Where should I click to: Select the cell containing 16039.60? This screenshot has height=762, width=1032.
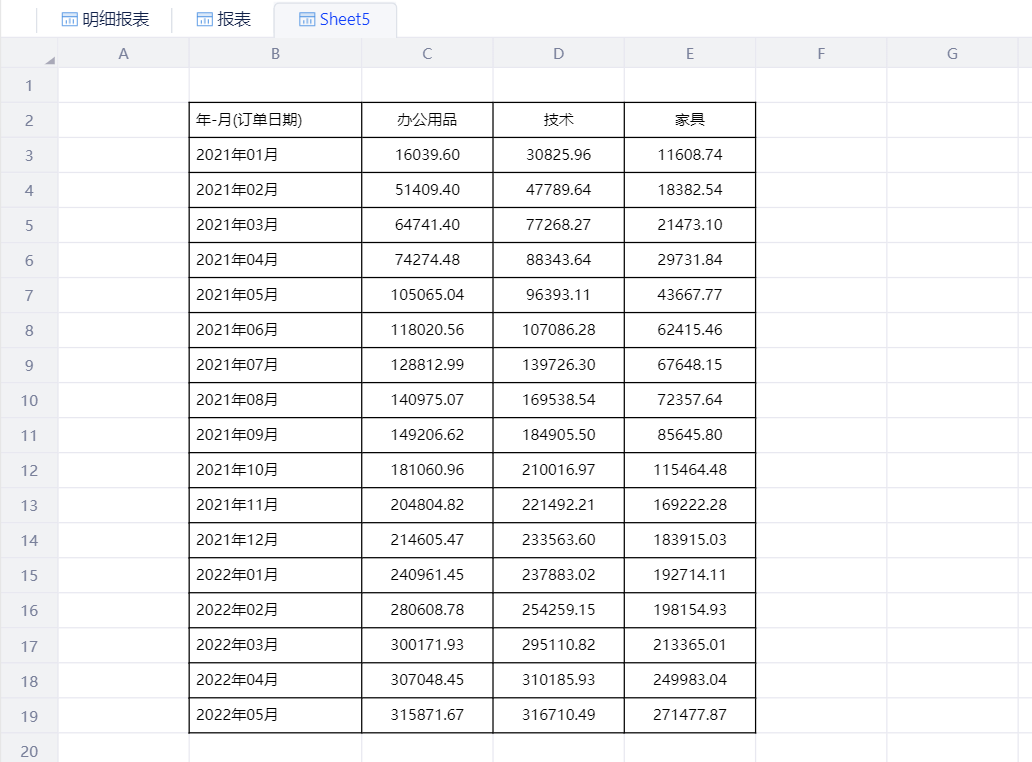(427, 155)
